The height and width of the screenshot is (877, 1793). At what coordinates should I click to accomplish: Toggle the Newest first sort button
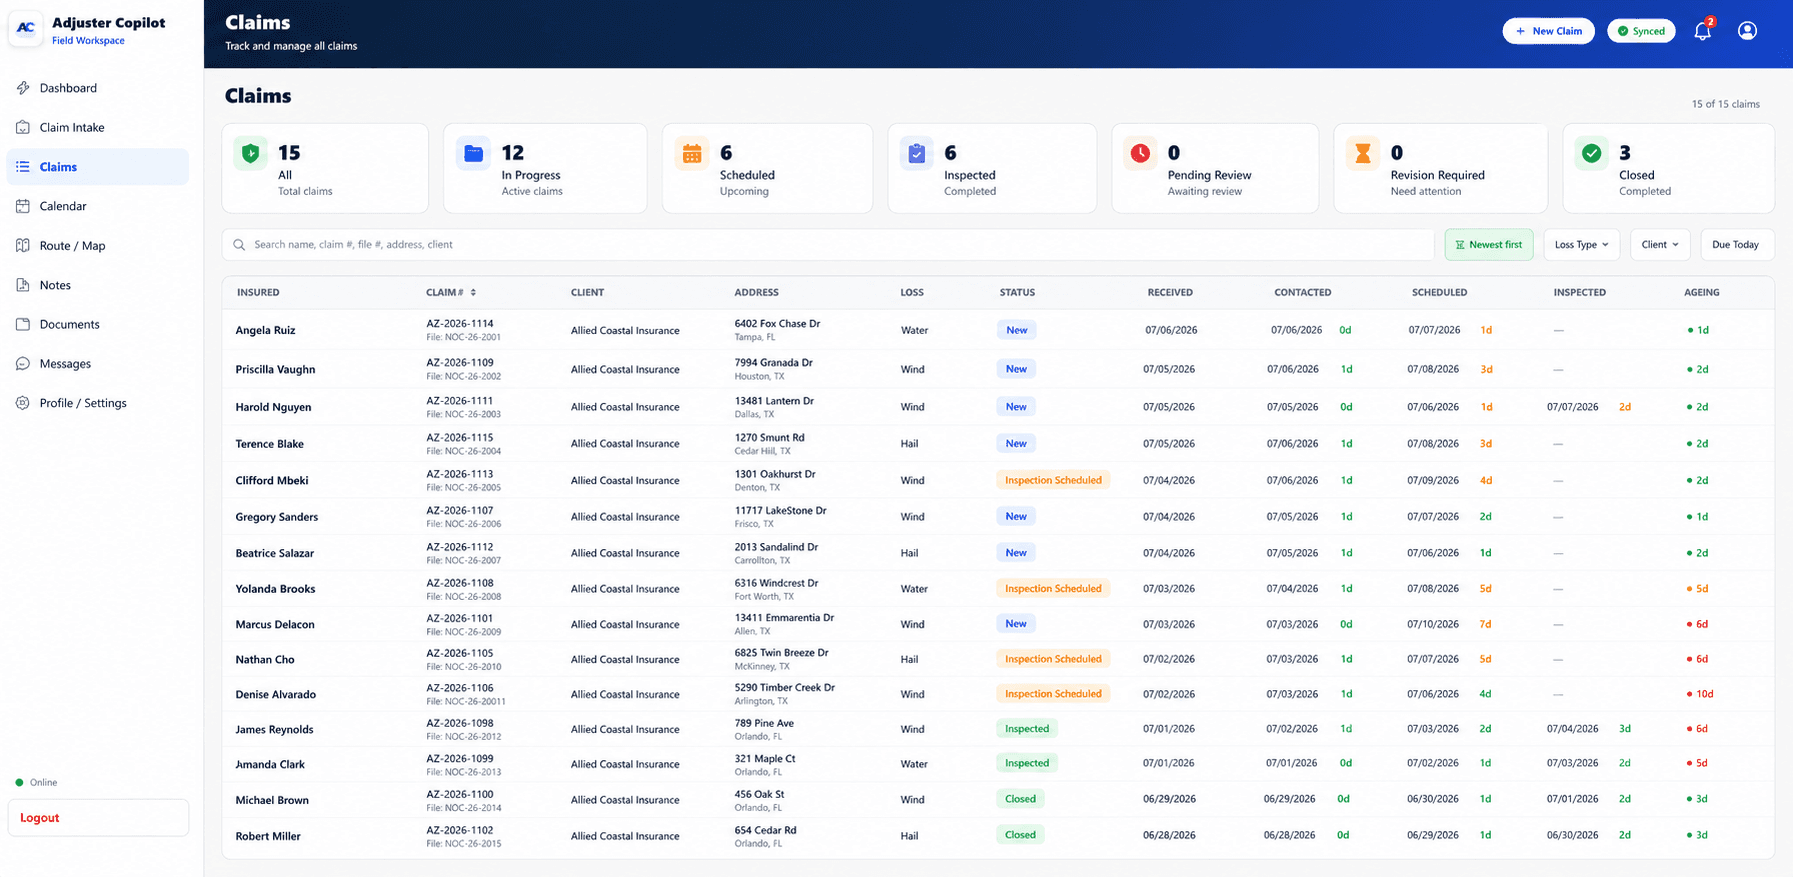tap(1489, 245)
